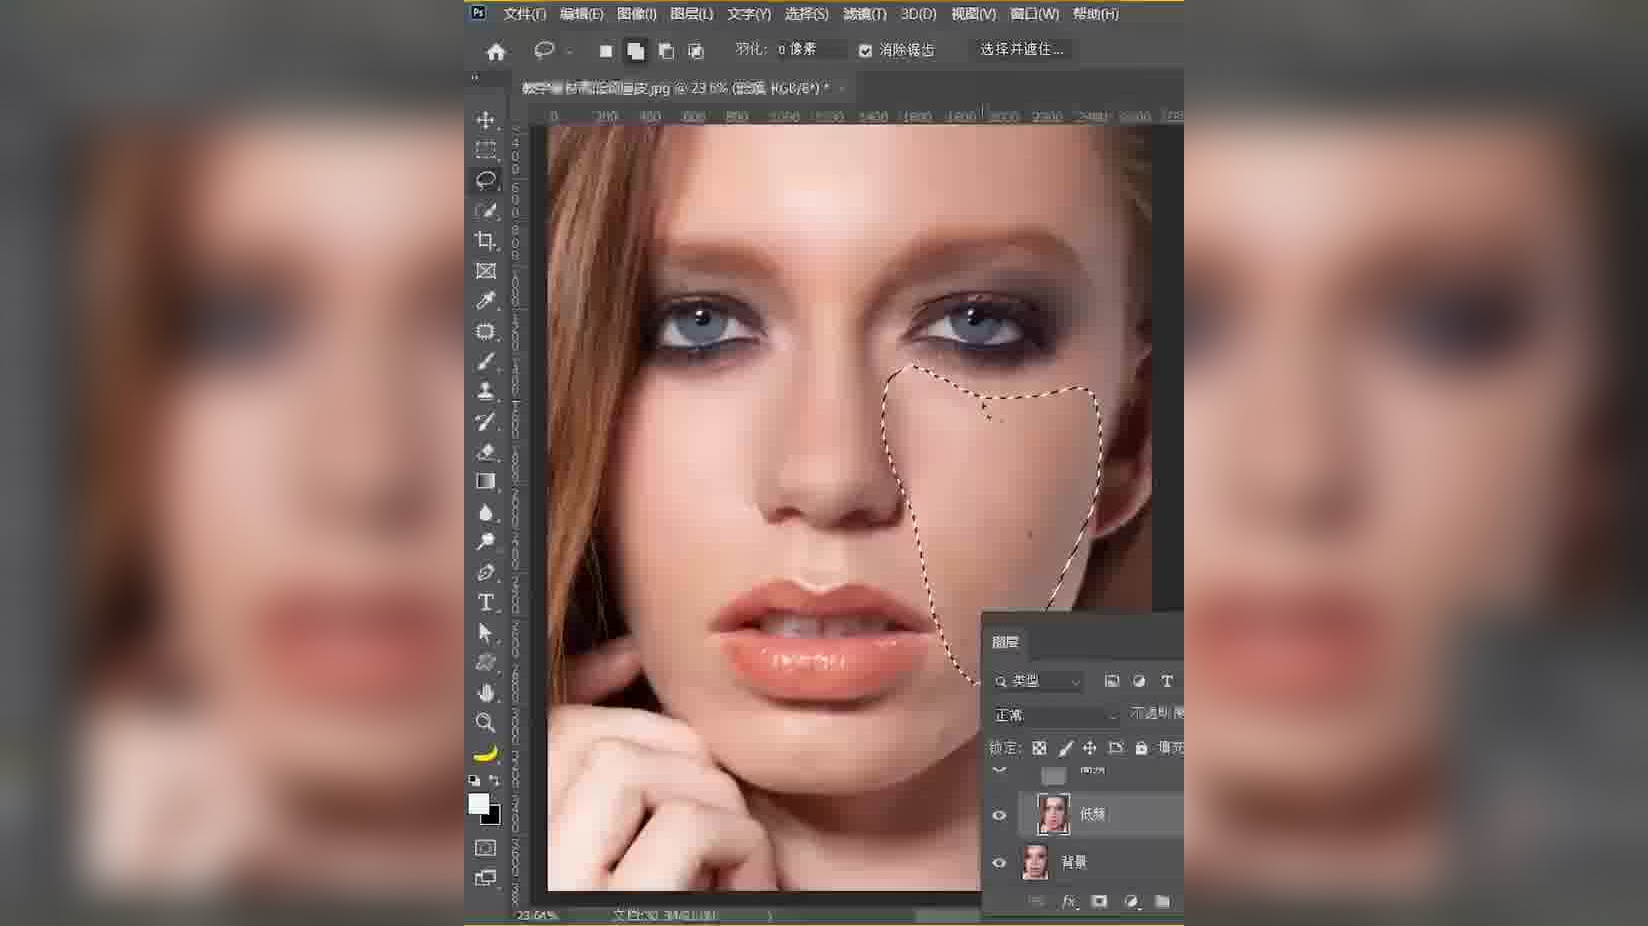
Task: Open the 窗口(W) menu
Action: click(1035, 14)
